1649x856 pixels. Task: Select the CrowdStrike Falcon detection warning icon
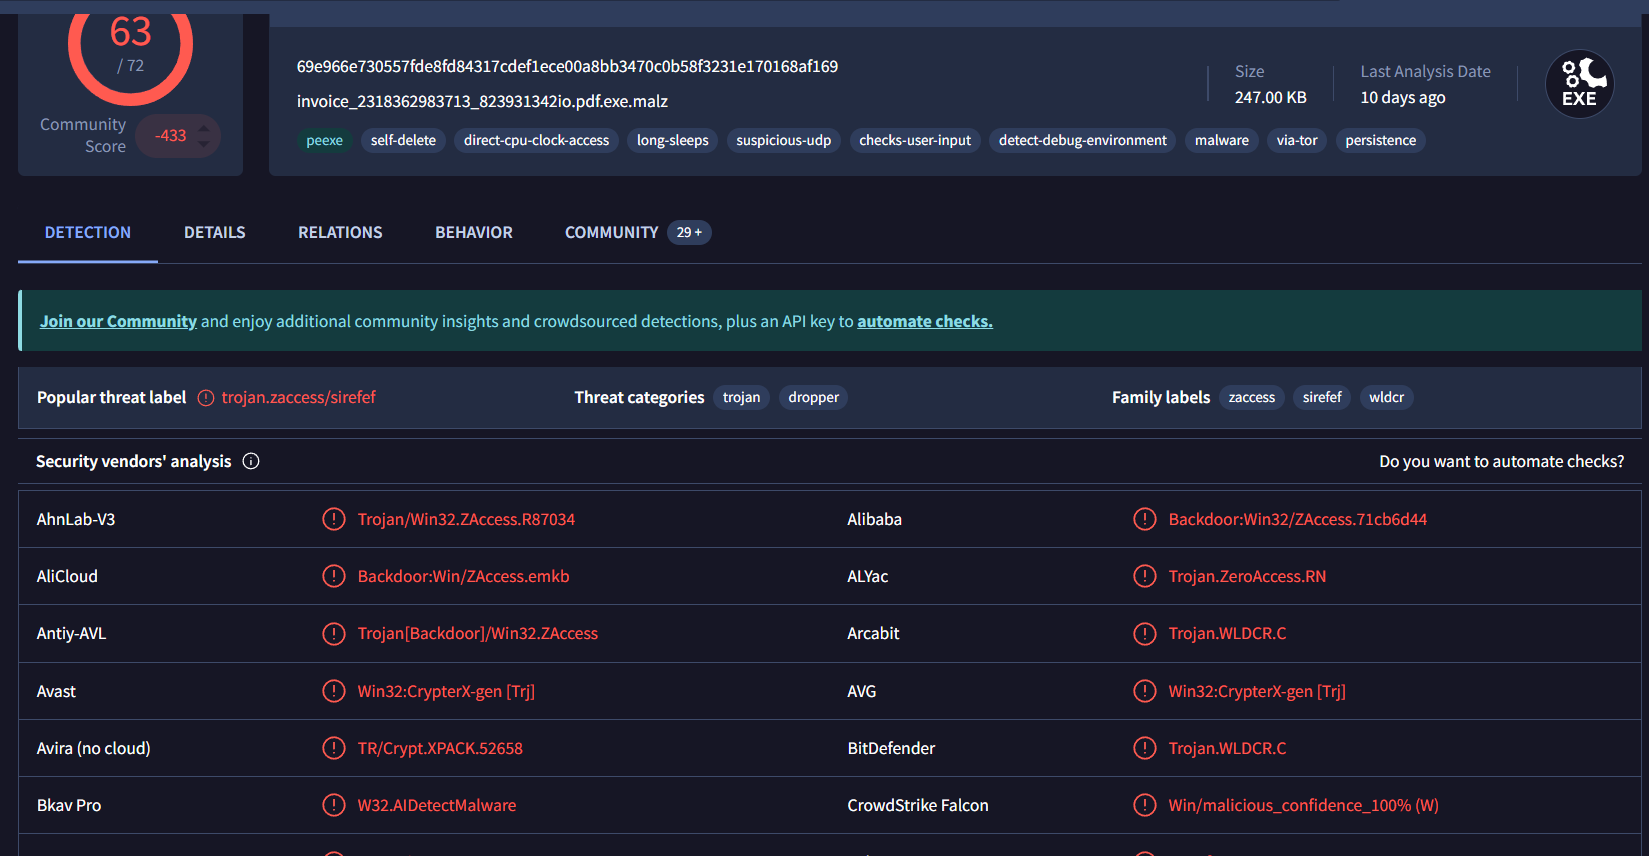1144,805
